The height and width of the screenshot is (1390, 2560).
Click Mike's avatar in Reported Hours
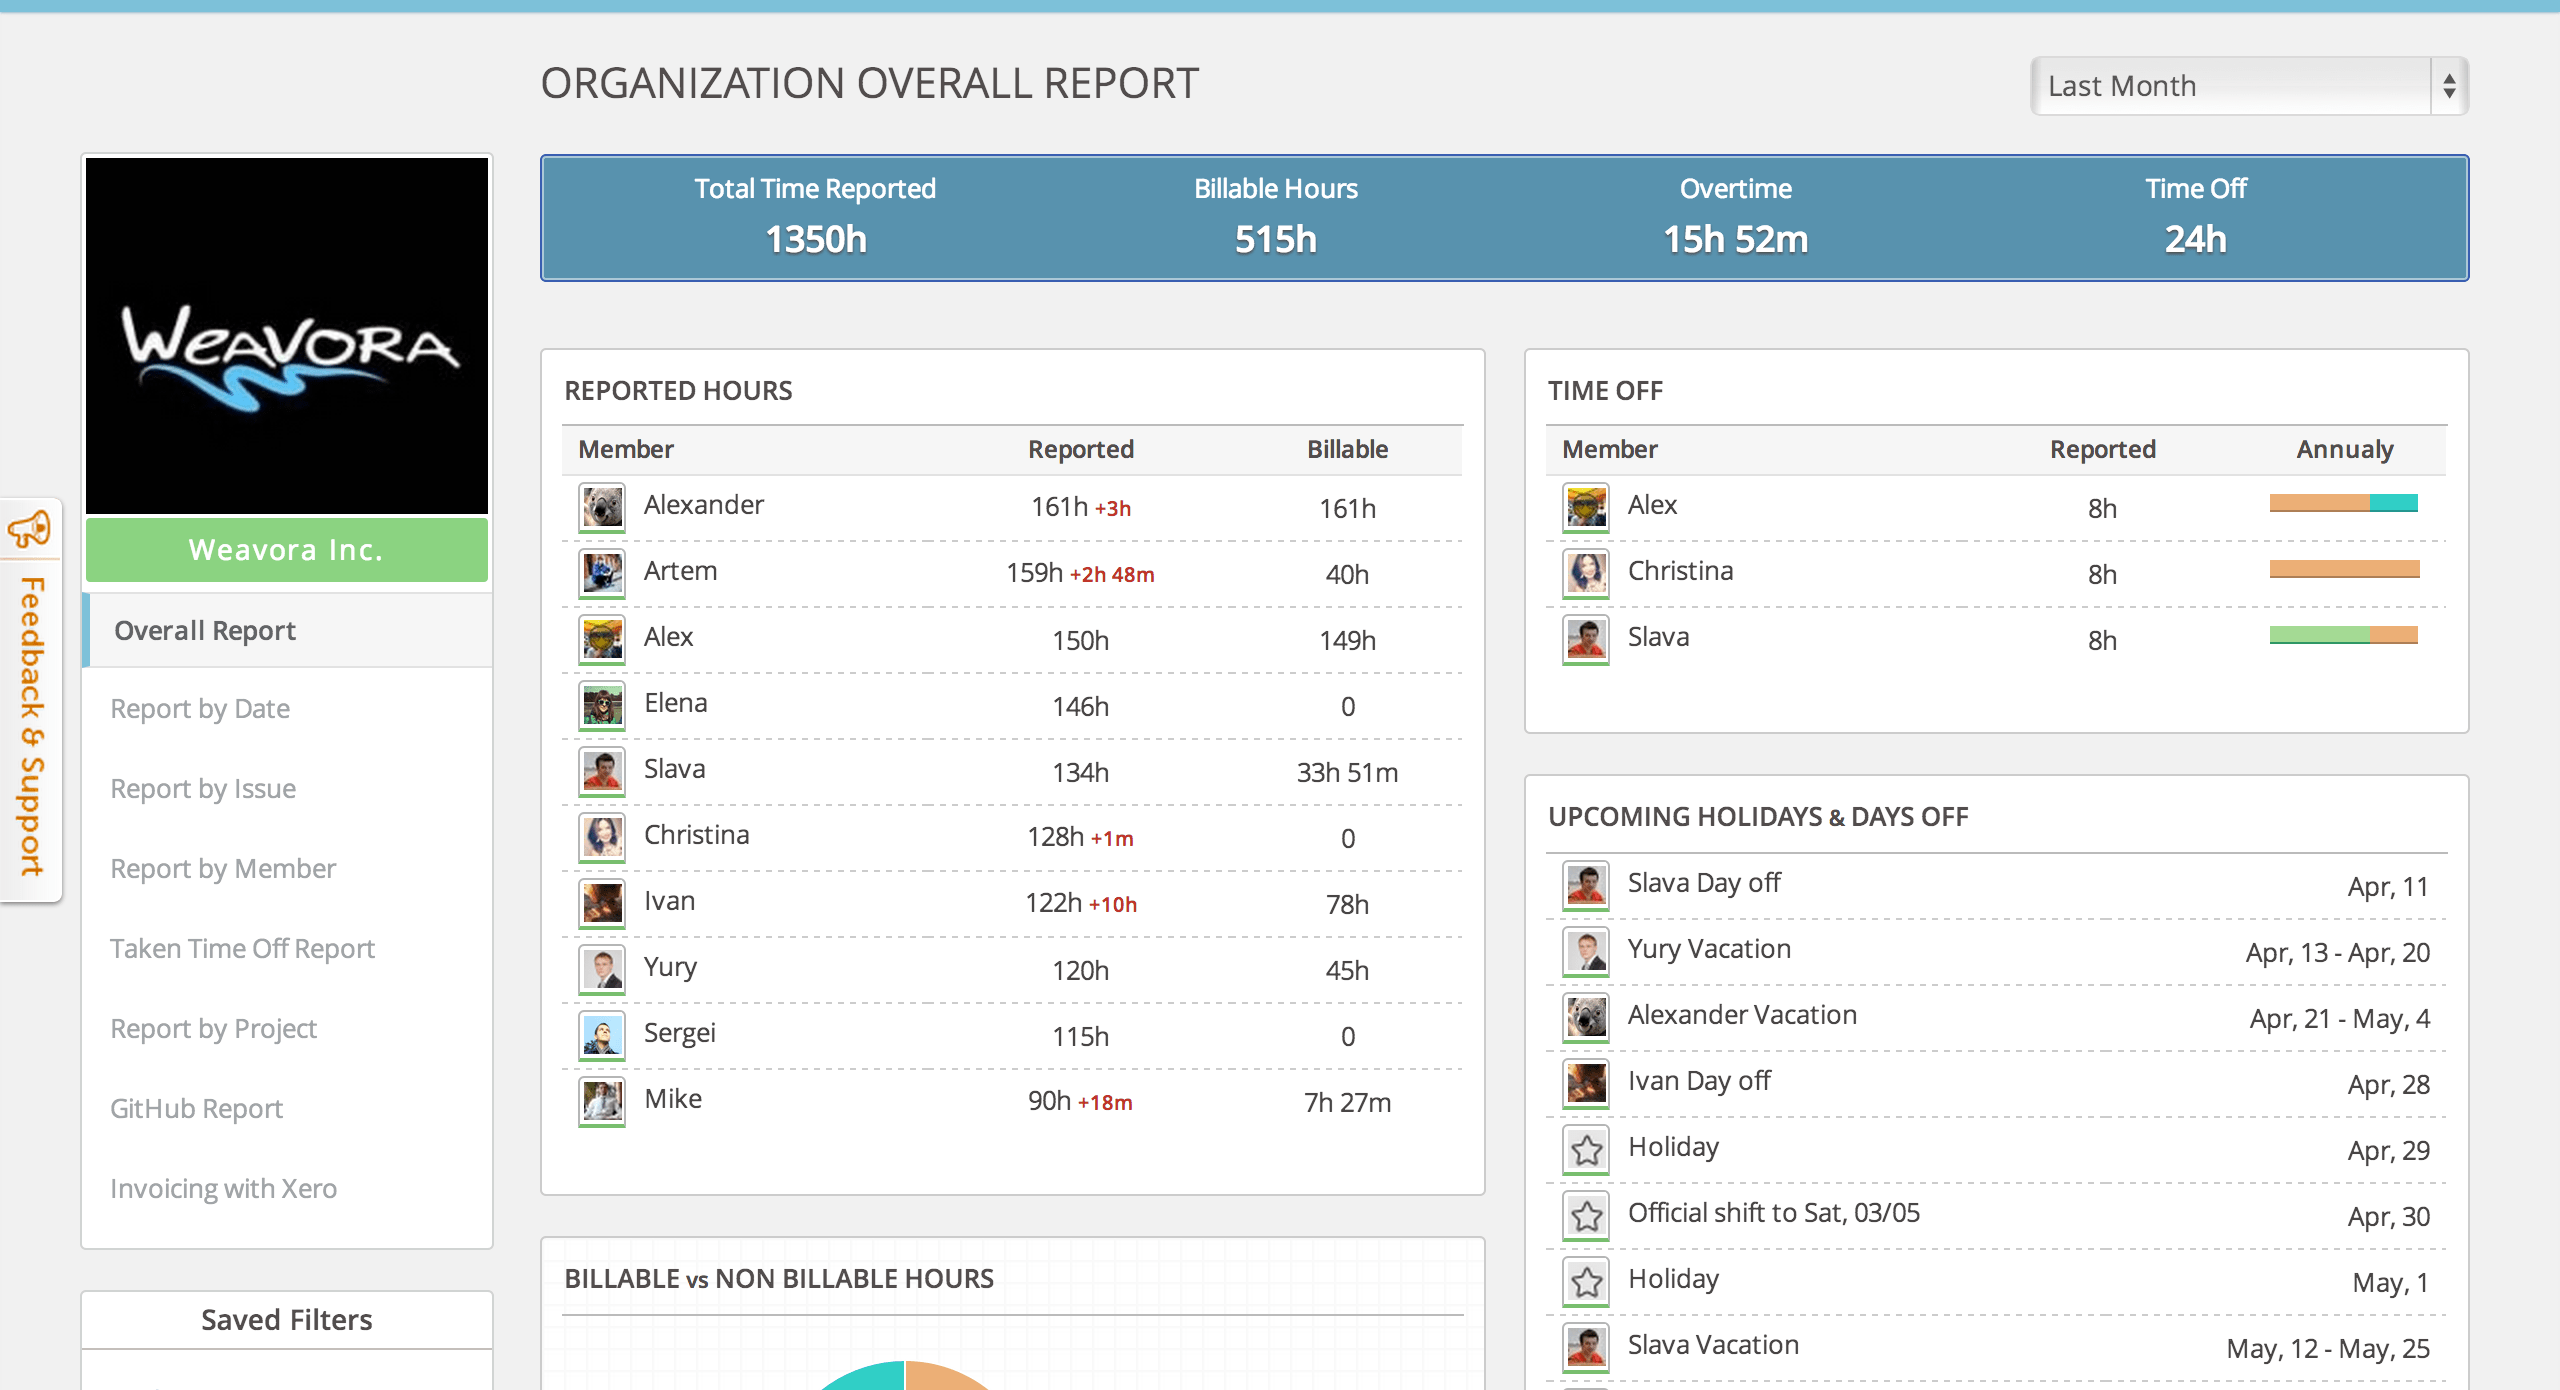(x=602, y=1102)
